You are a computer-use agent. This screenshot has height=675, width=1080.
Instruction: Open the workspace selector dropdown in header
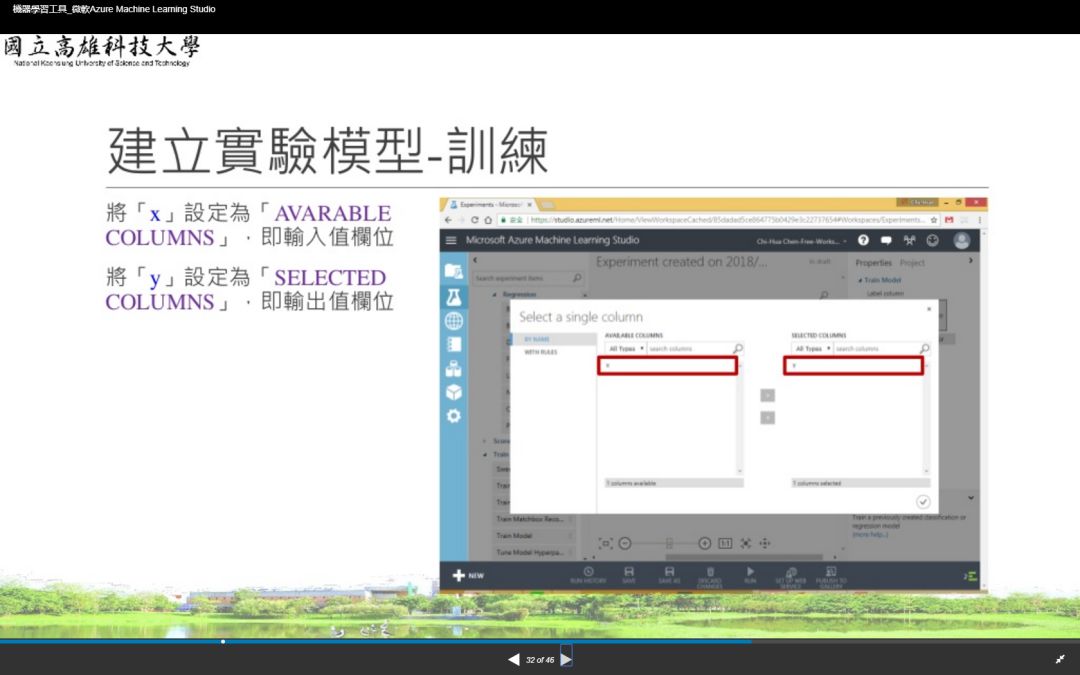point(802,241)
